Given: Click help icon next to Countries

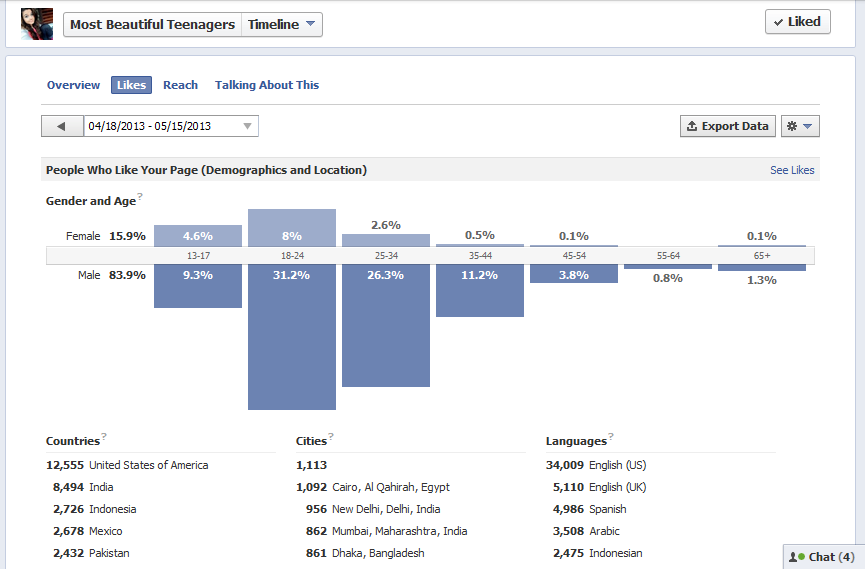Looking at the screenshot, I should 104,436.
